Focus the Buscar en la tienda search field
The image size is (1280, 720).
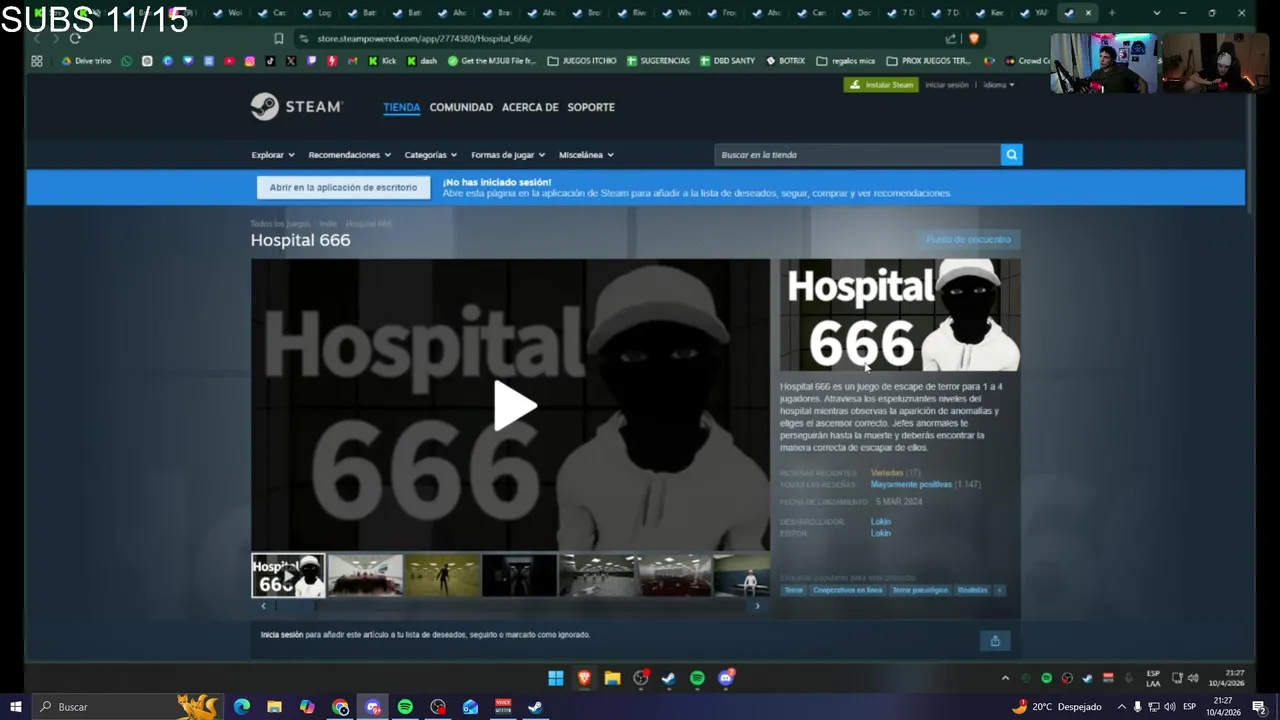pyautogui.click(x=857, y=155)
